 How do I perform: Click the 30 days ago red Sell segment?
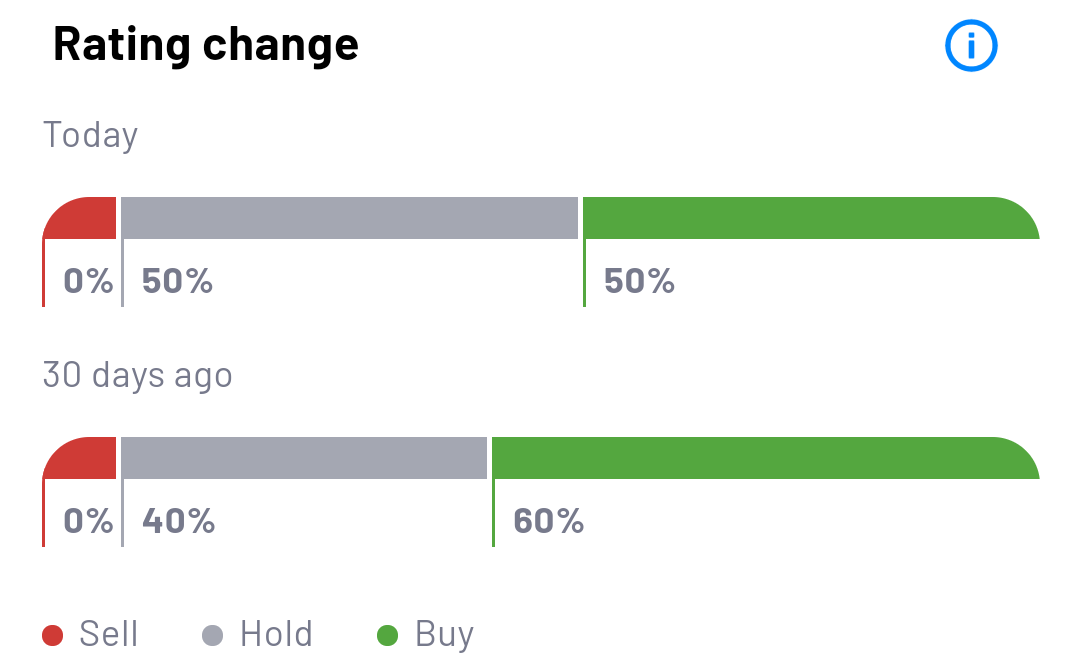pos(82,458)
